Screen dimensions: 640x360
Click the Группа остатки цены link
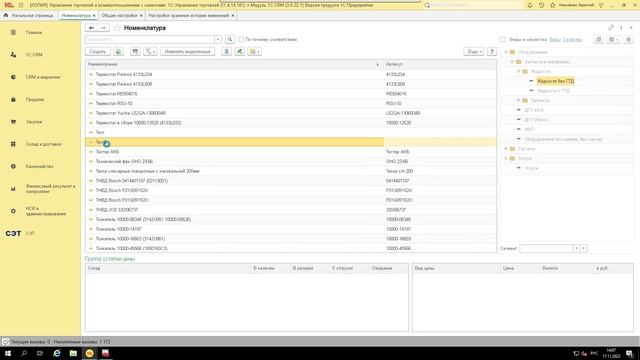[110, 259]
